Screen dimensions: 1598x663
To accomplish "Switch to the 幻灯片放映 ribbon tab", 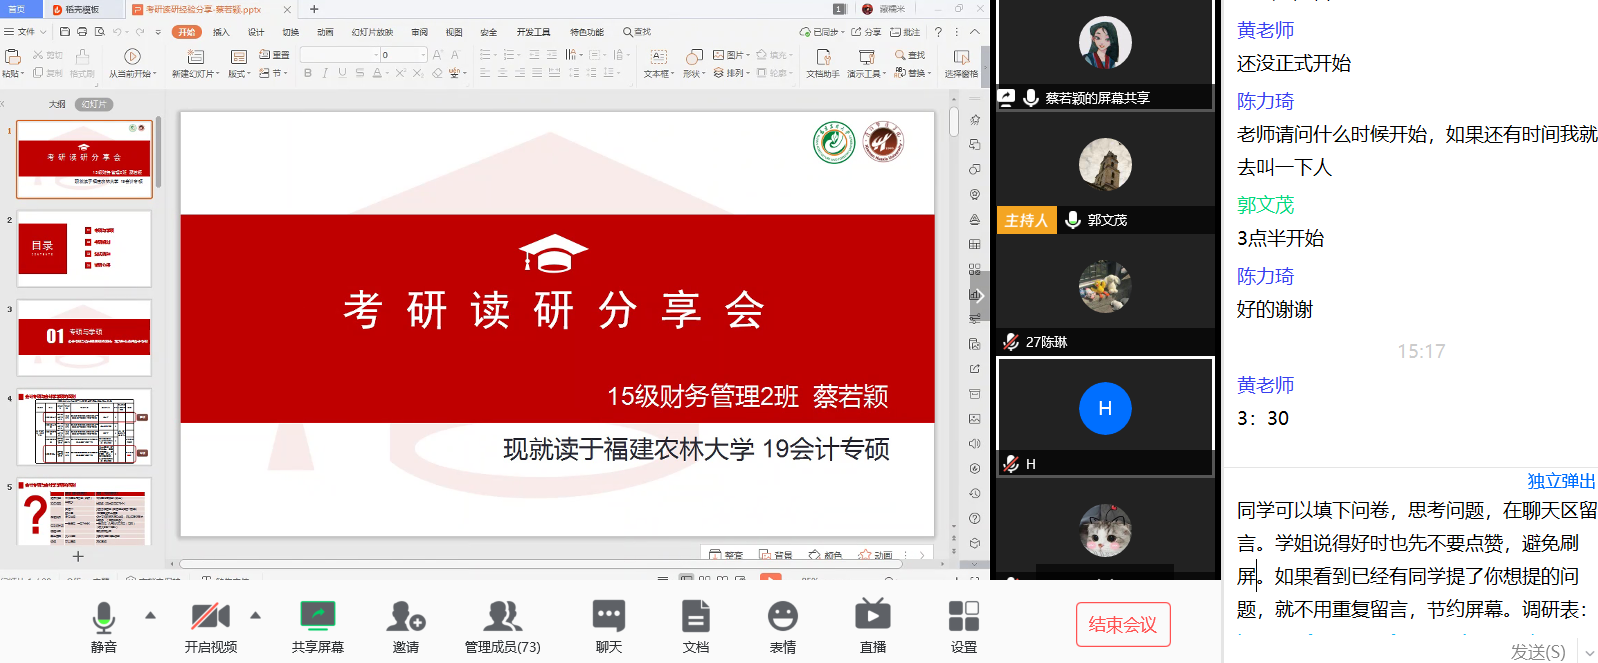I will coord(372,32).
